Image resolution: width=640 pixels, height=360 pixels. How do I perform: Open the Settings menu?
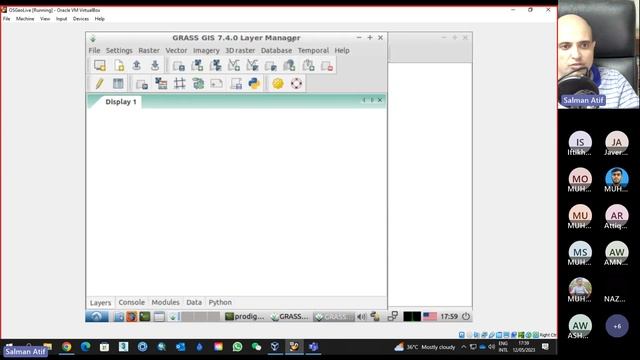click(119, 50)
